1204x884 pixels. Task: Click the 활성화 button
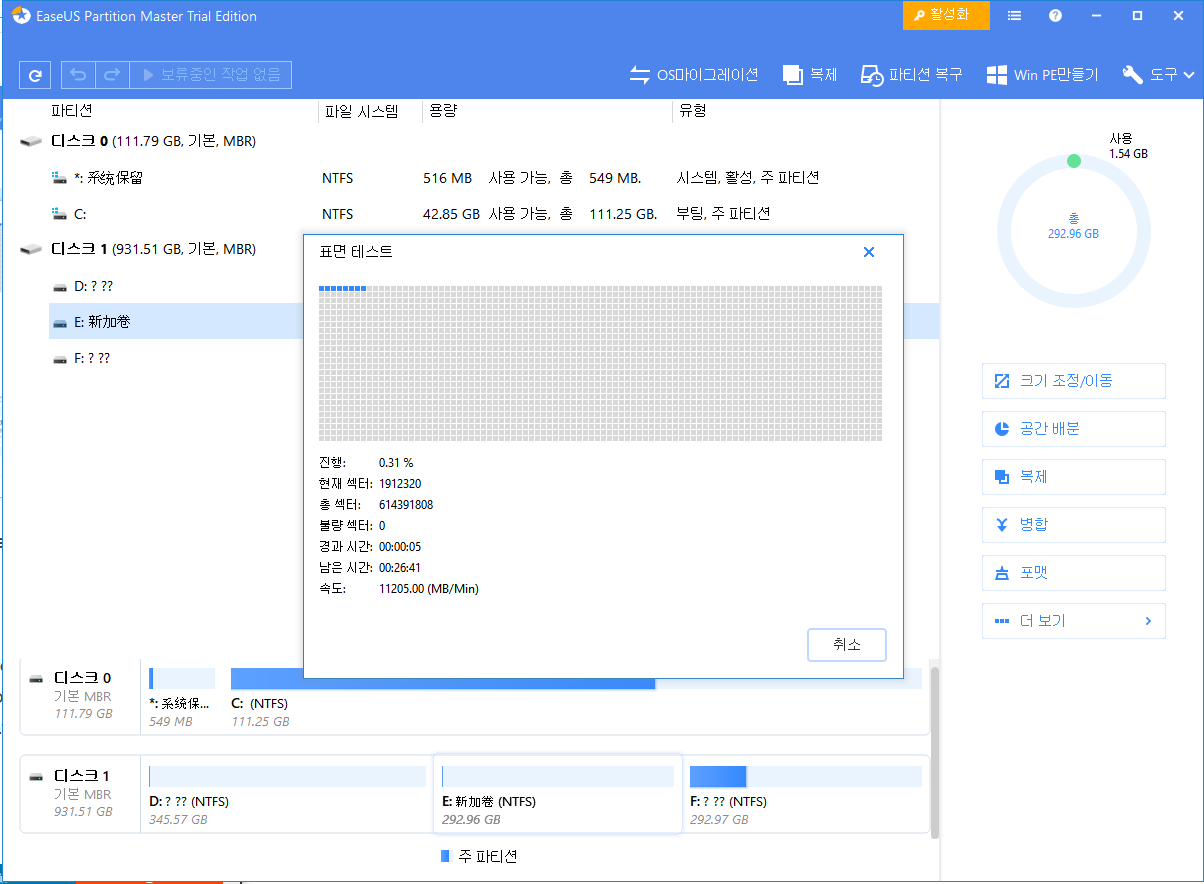[945, 15]
